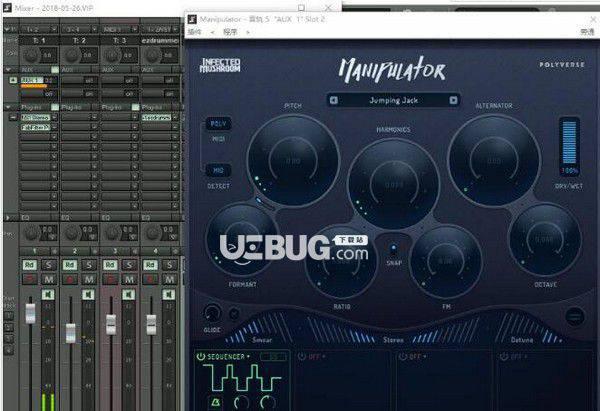
Task: Open the first plugin slot dropdown on channel 1
Action: (x=54, y=117)
